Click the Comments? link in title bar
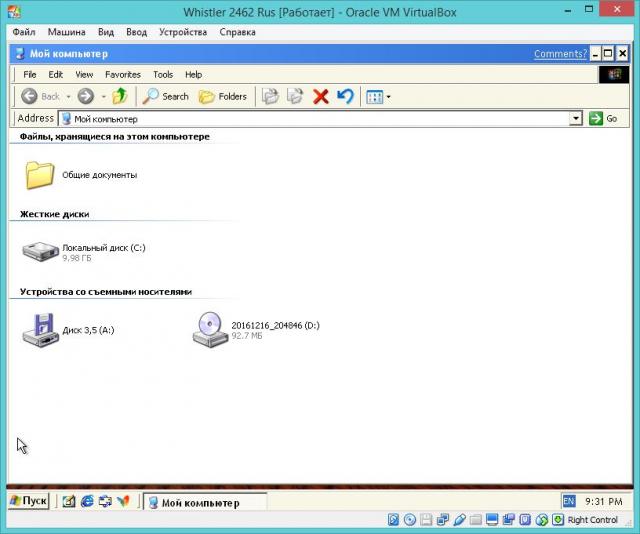The image size is (640, 534). (x=560, y=54)
